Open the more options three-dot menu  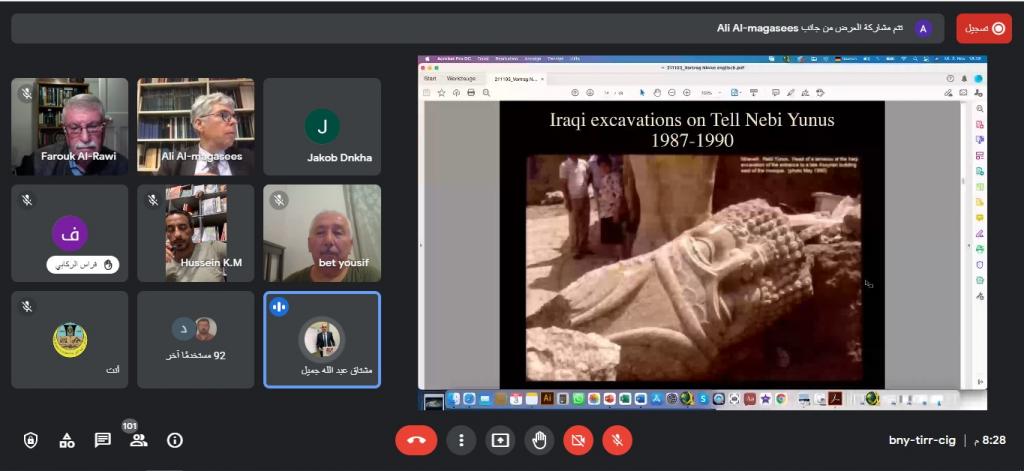[x=461, y=440]
